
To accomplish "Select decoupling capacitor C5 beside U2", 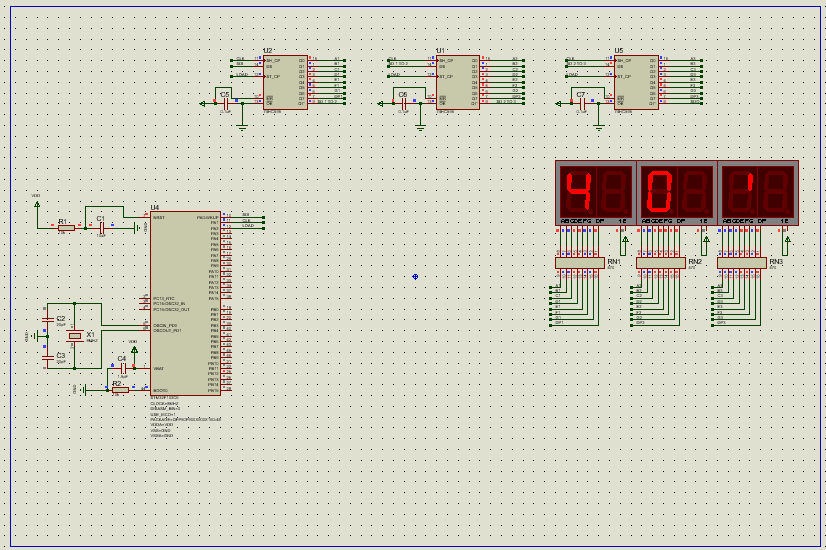I will pyautogui.click(x=226, y=103).
